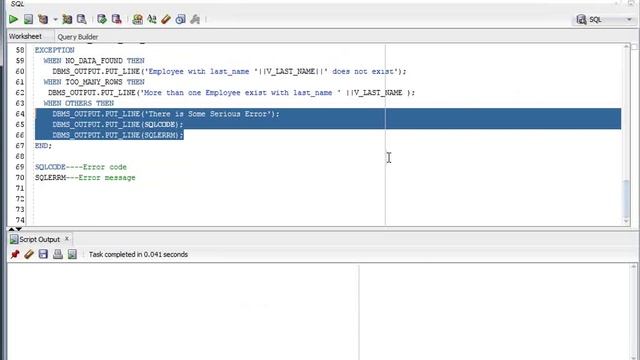Click line number 74 in the gutter
Screen dimensions: 640x360
(20, 220)
